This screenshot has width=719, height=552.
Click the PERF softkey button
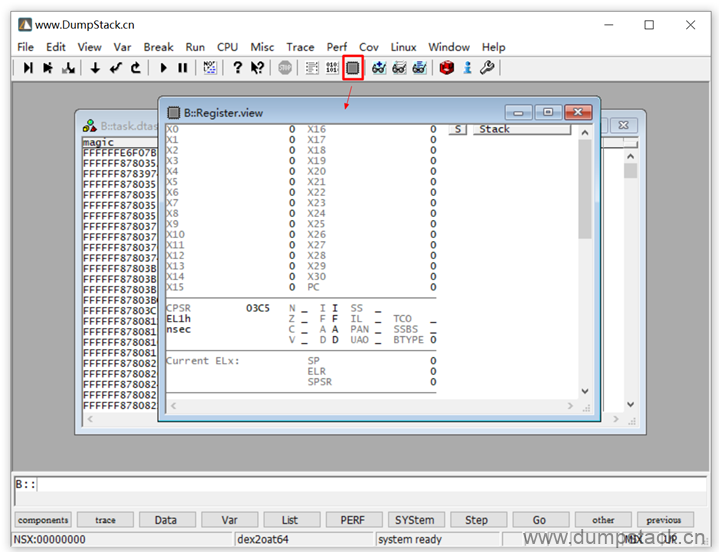coord(352,520)
